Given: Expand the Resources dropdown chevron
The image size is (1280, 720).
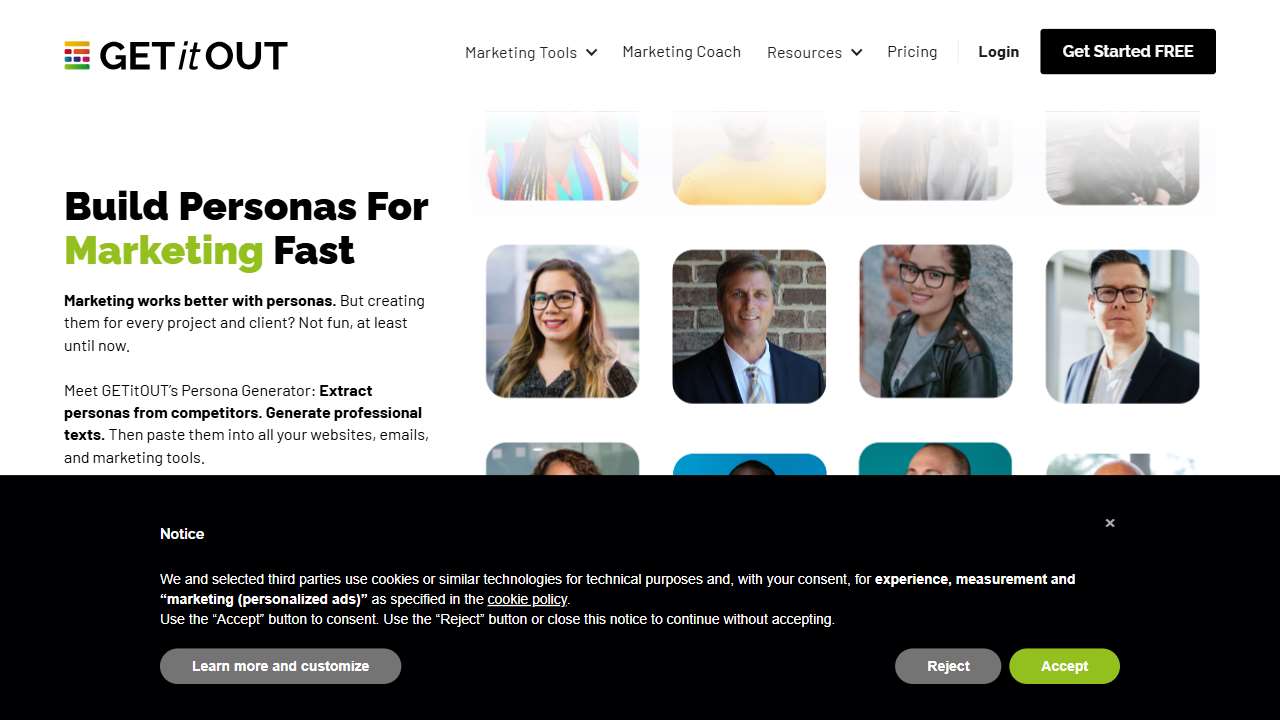Looking at the screenshot, I should point(856,52).
